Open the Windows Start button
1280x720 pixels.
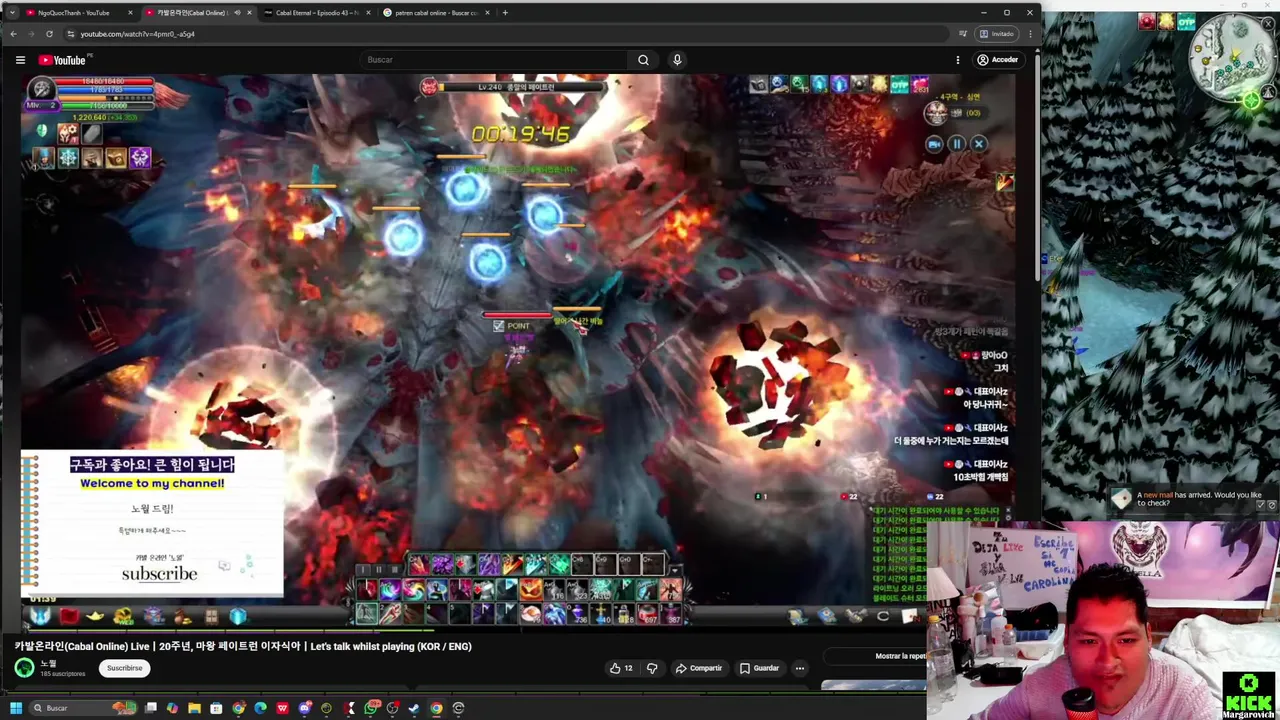point(16,708)
